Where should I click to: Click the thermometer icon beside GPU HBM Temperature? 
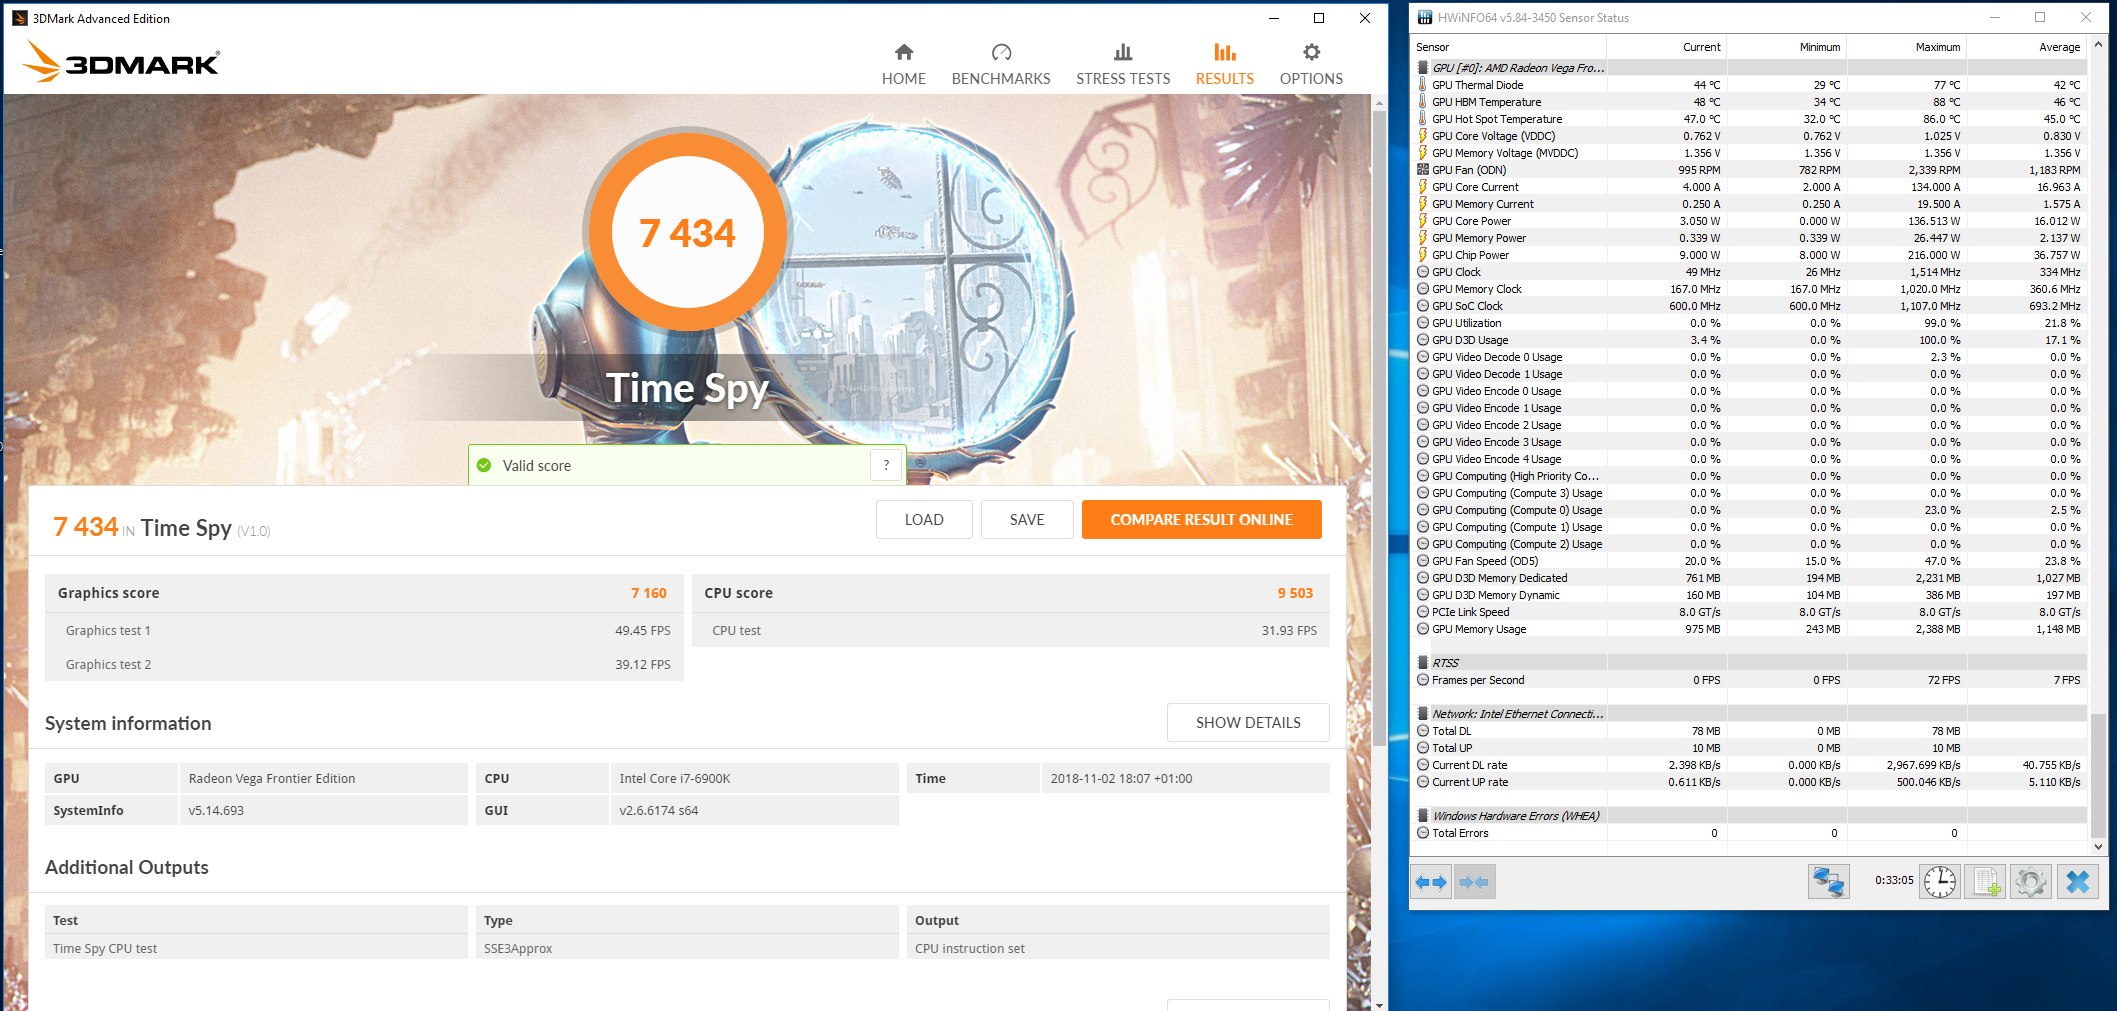pyautogui.click(x=1422, y=102)
